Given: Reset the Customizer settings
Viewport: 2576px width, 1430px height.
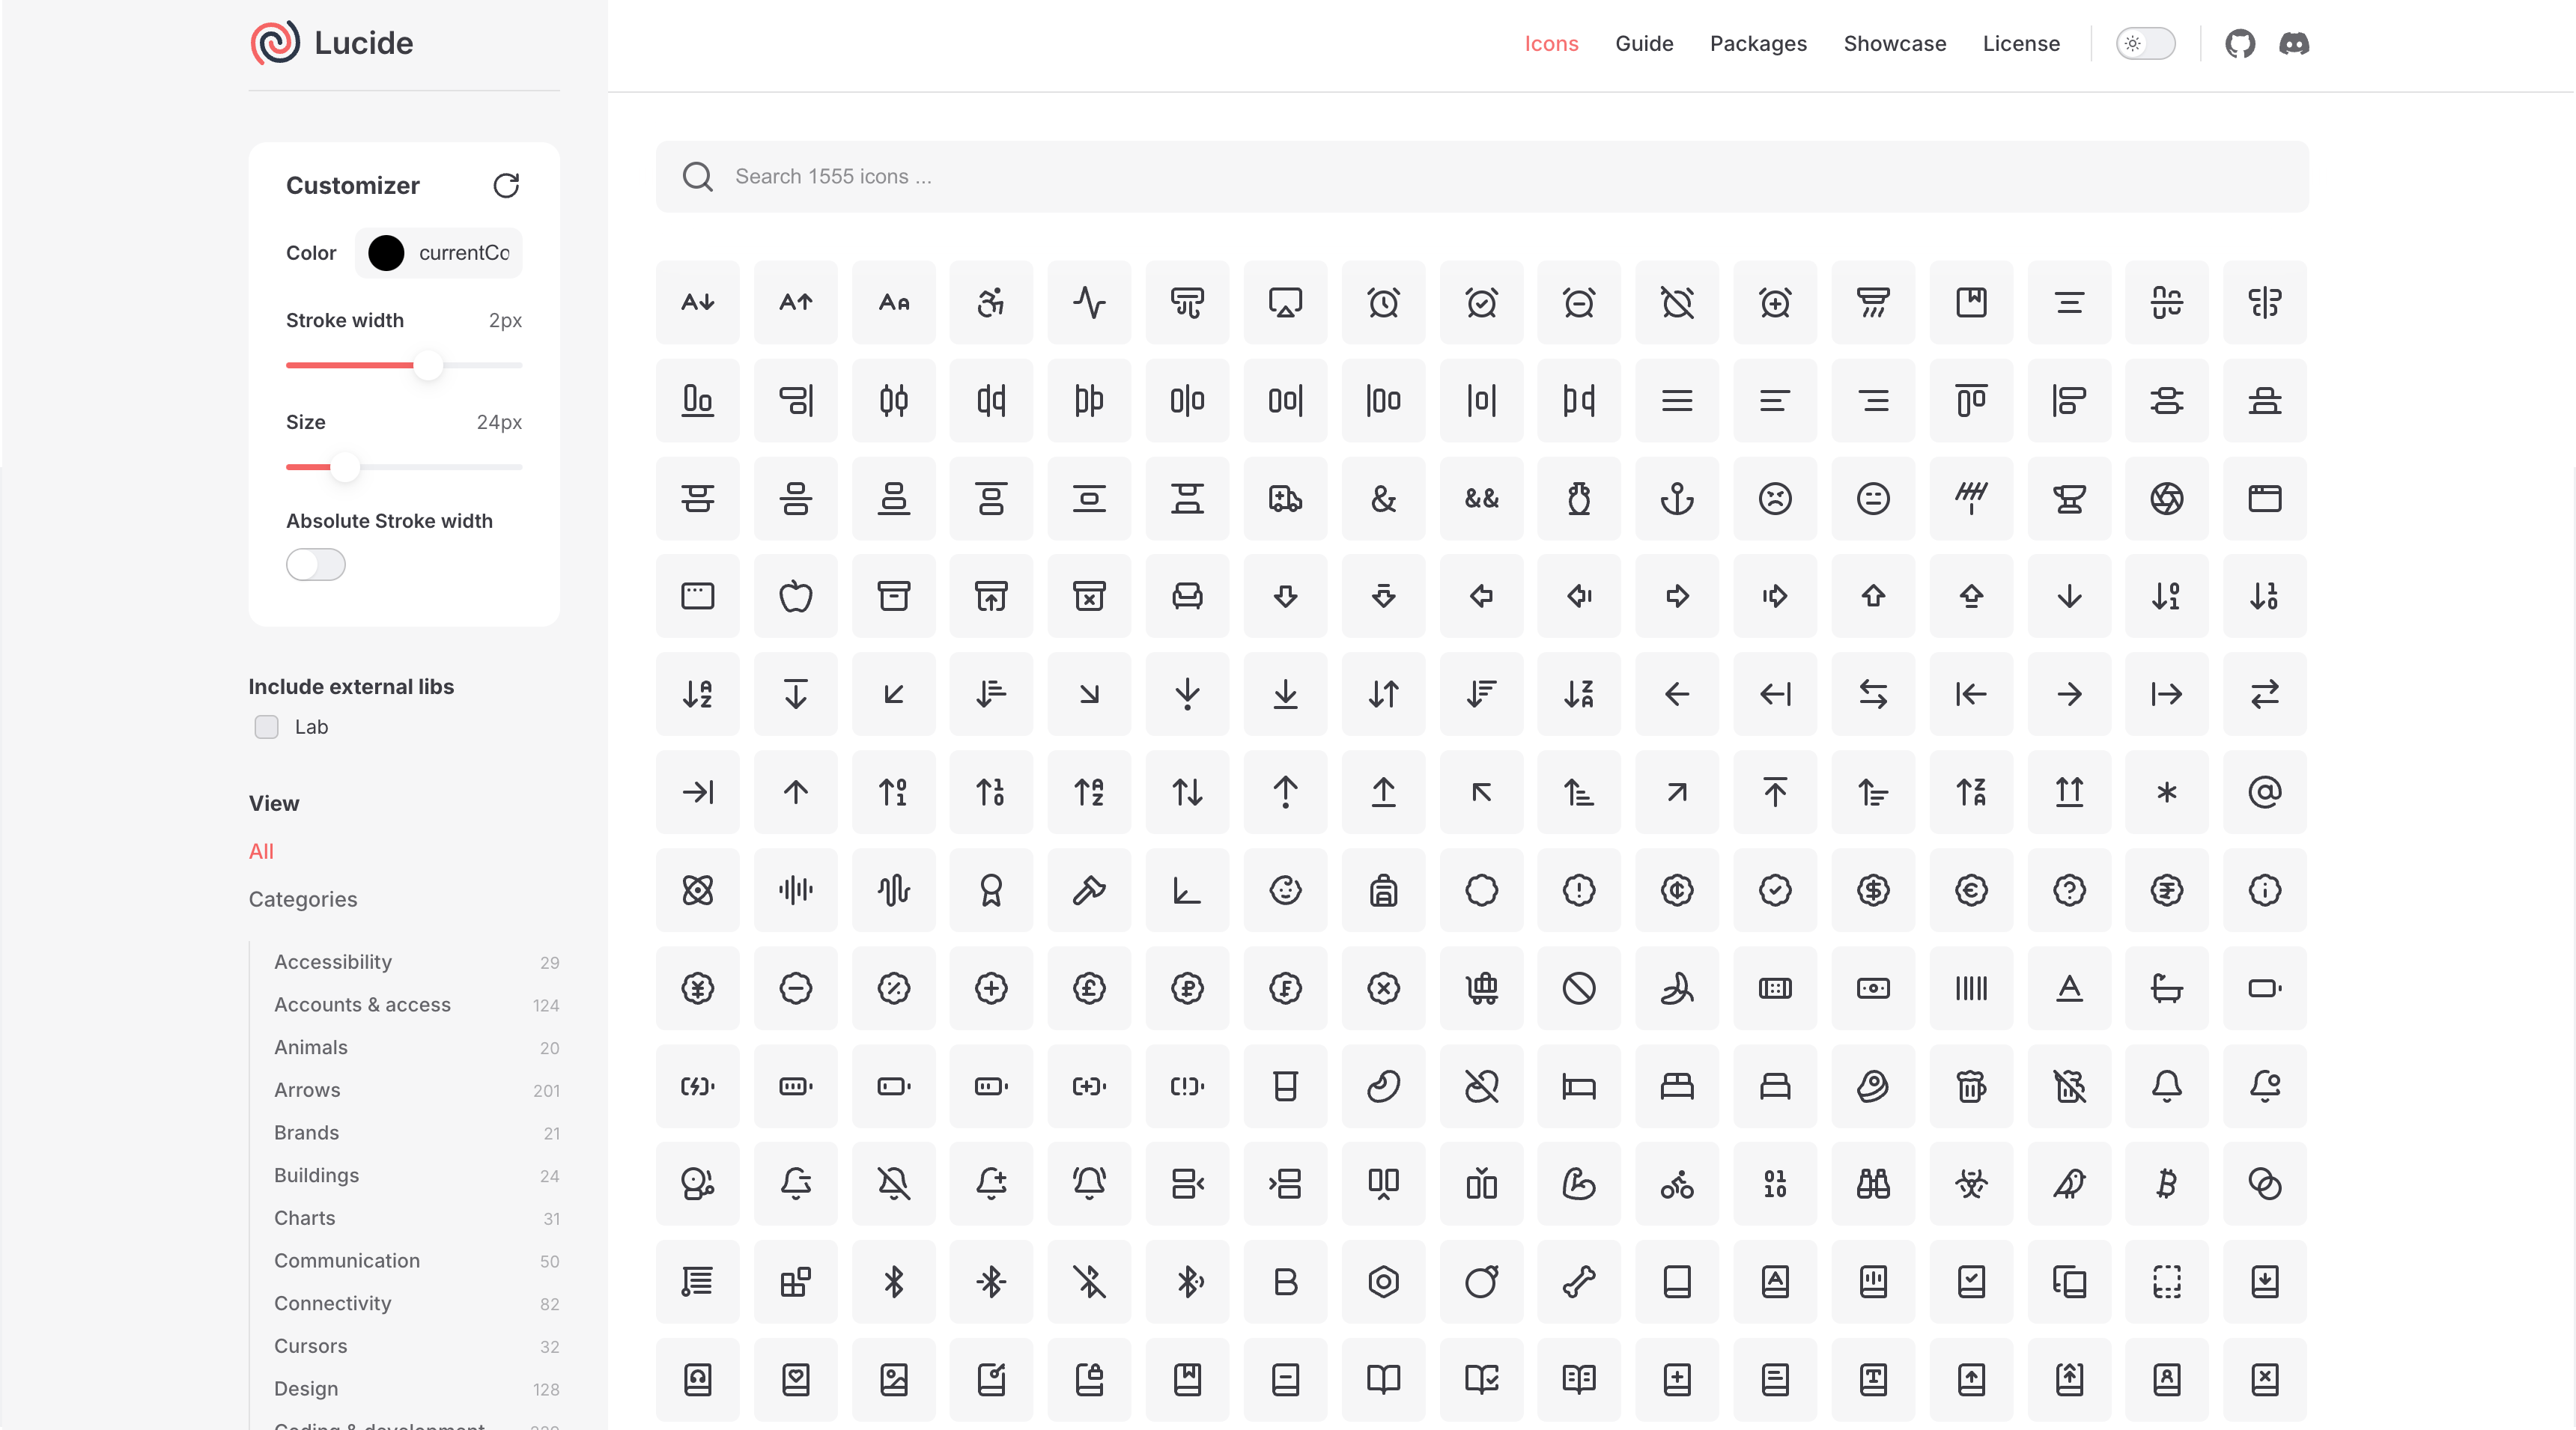Looking at the screenshot, I should point(506,186).
